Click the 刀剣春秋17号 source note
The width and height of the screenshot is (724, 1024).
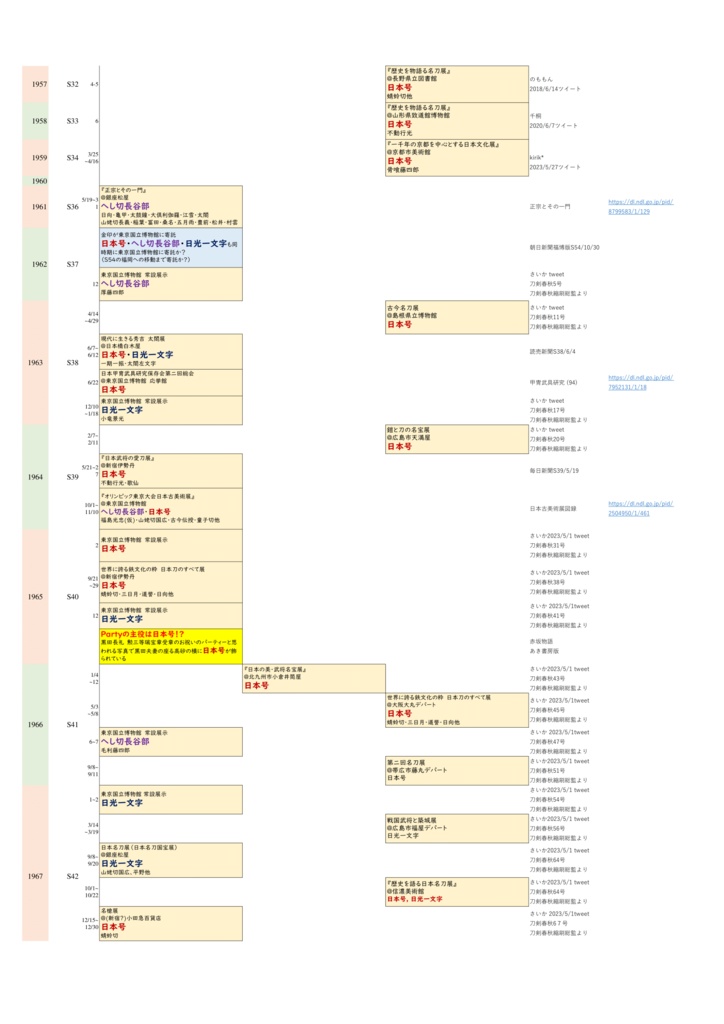547,410
